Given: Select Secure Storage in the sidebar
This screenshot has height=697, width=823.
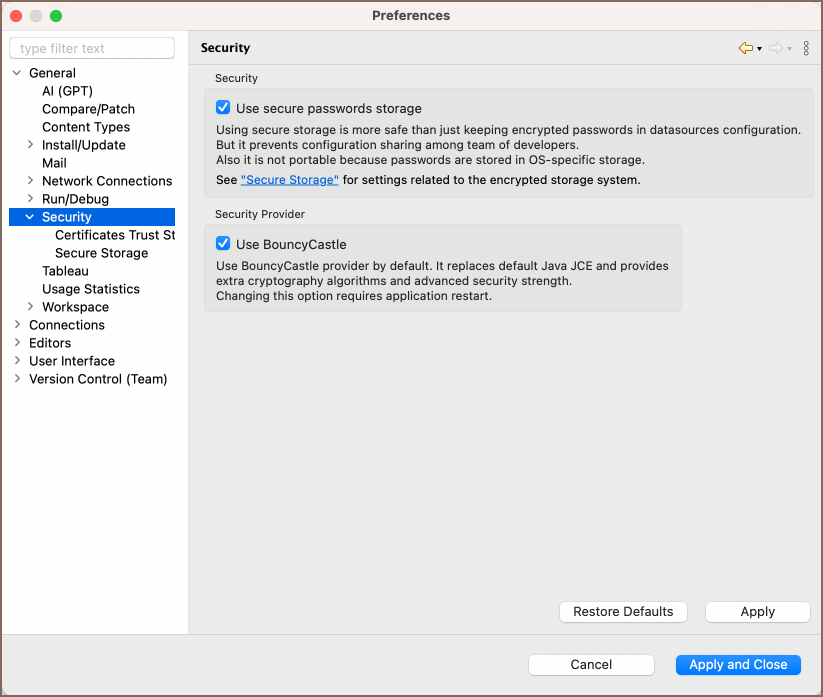Looking at the screenshot, I should [101, 253].
